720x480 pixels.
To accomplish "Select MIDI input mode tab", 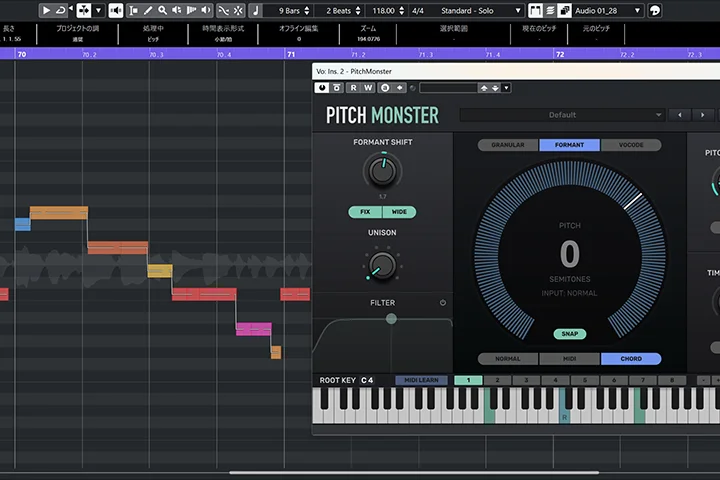I will pos(569,359).
